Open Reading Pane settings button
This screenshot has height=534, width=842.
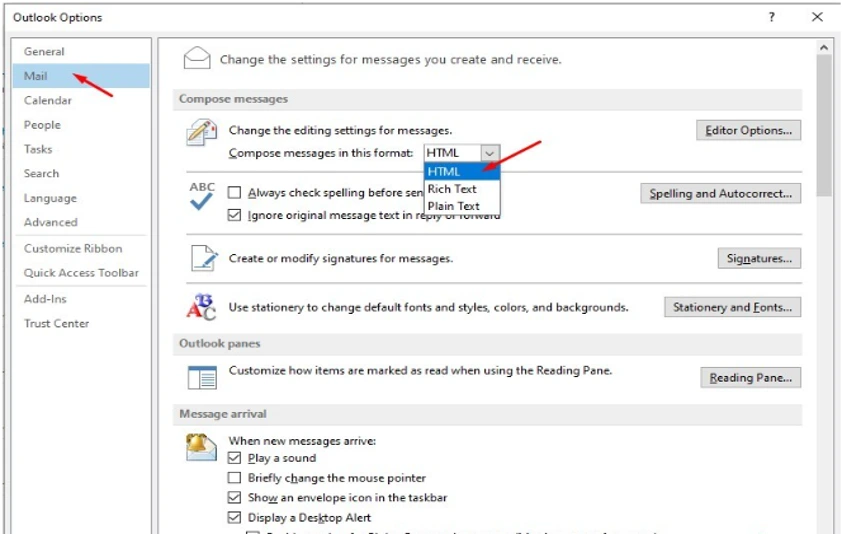pos(750,378)
